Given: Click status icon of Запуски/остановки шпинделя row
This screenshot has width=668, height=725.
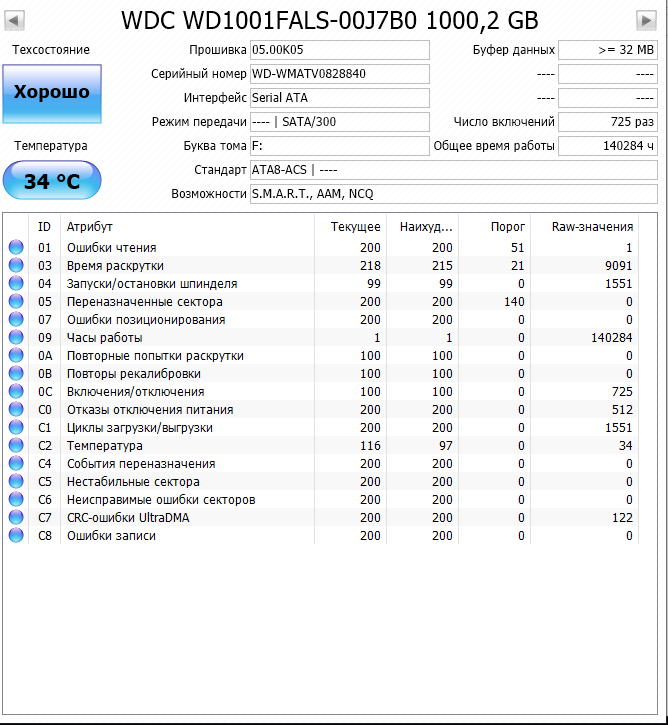Looking at the screenshot, I should (16, 283).
